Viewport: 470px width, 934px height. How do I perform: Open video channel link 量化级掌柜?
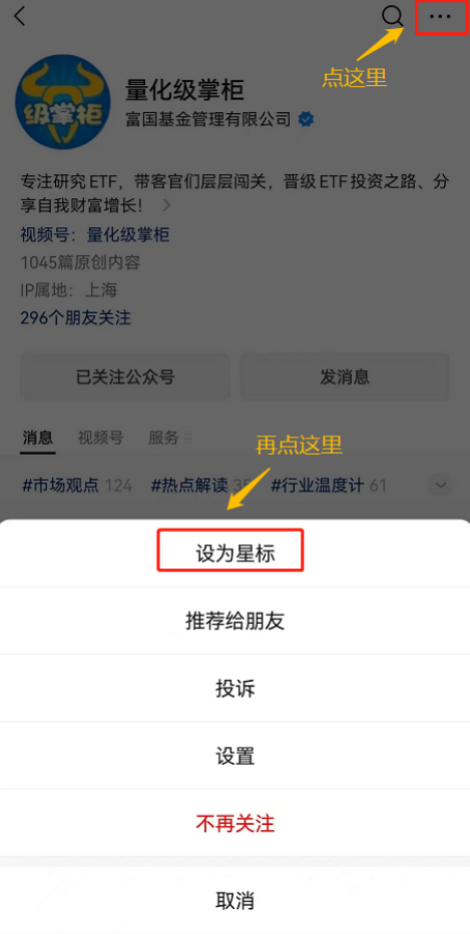pos(128,235)
